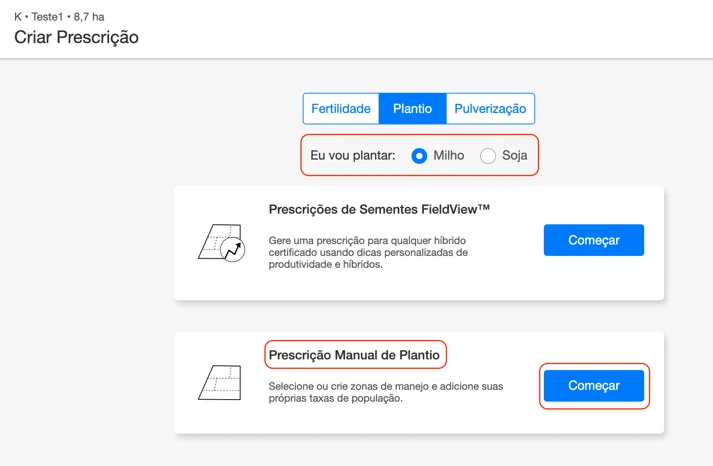Click the Teste1 field name in header

(x=47, y=17)
